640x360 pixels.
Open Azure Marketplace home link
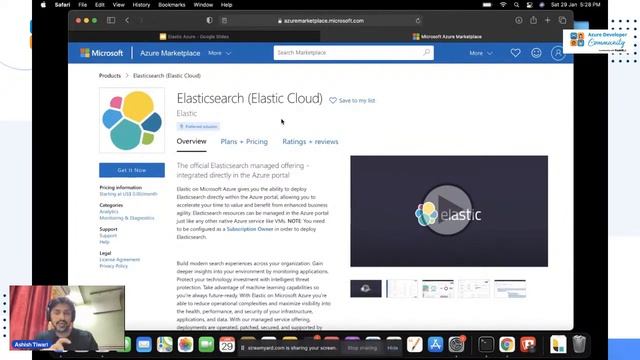pos(170,53)
